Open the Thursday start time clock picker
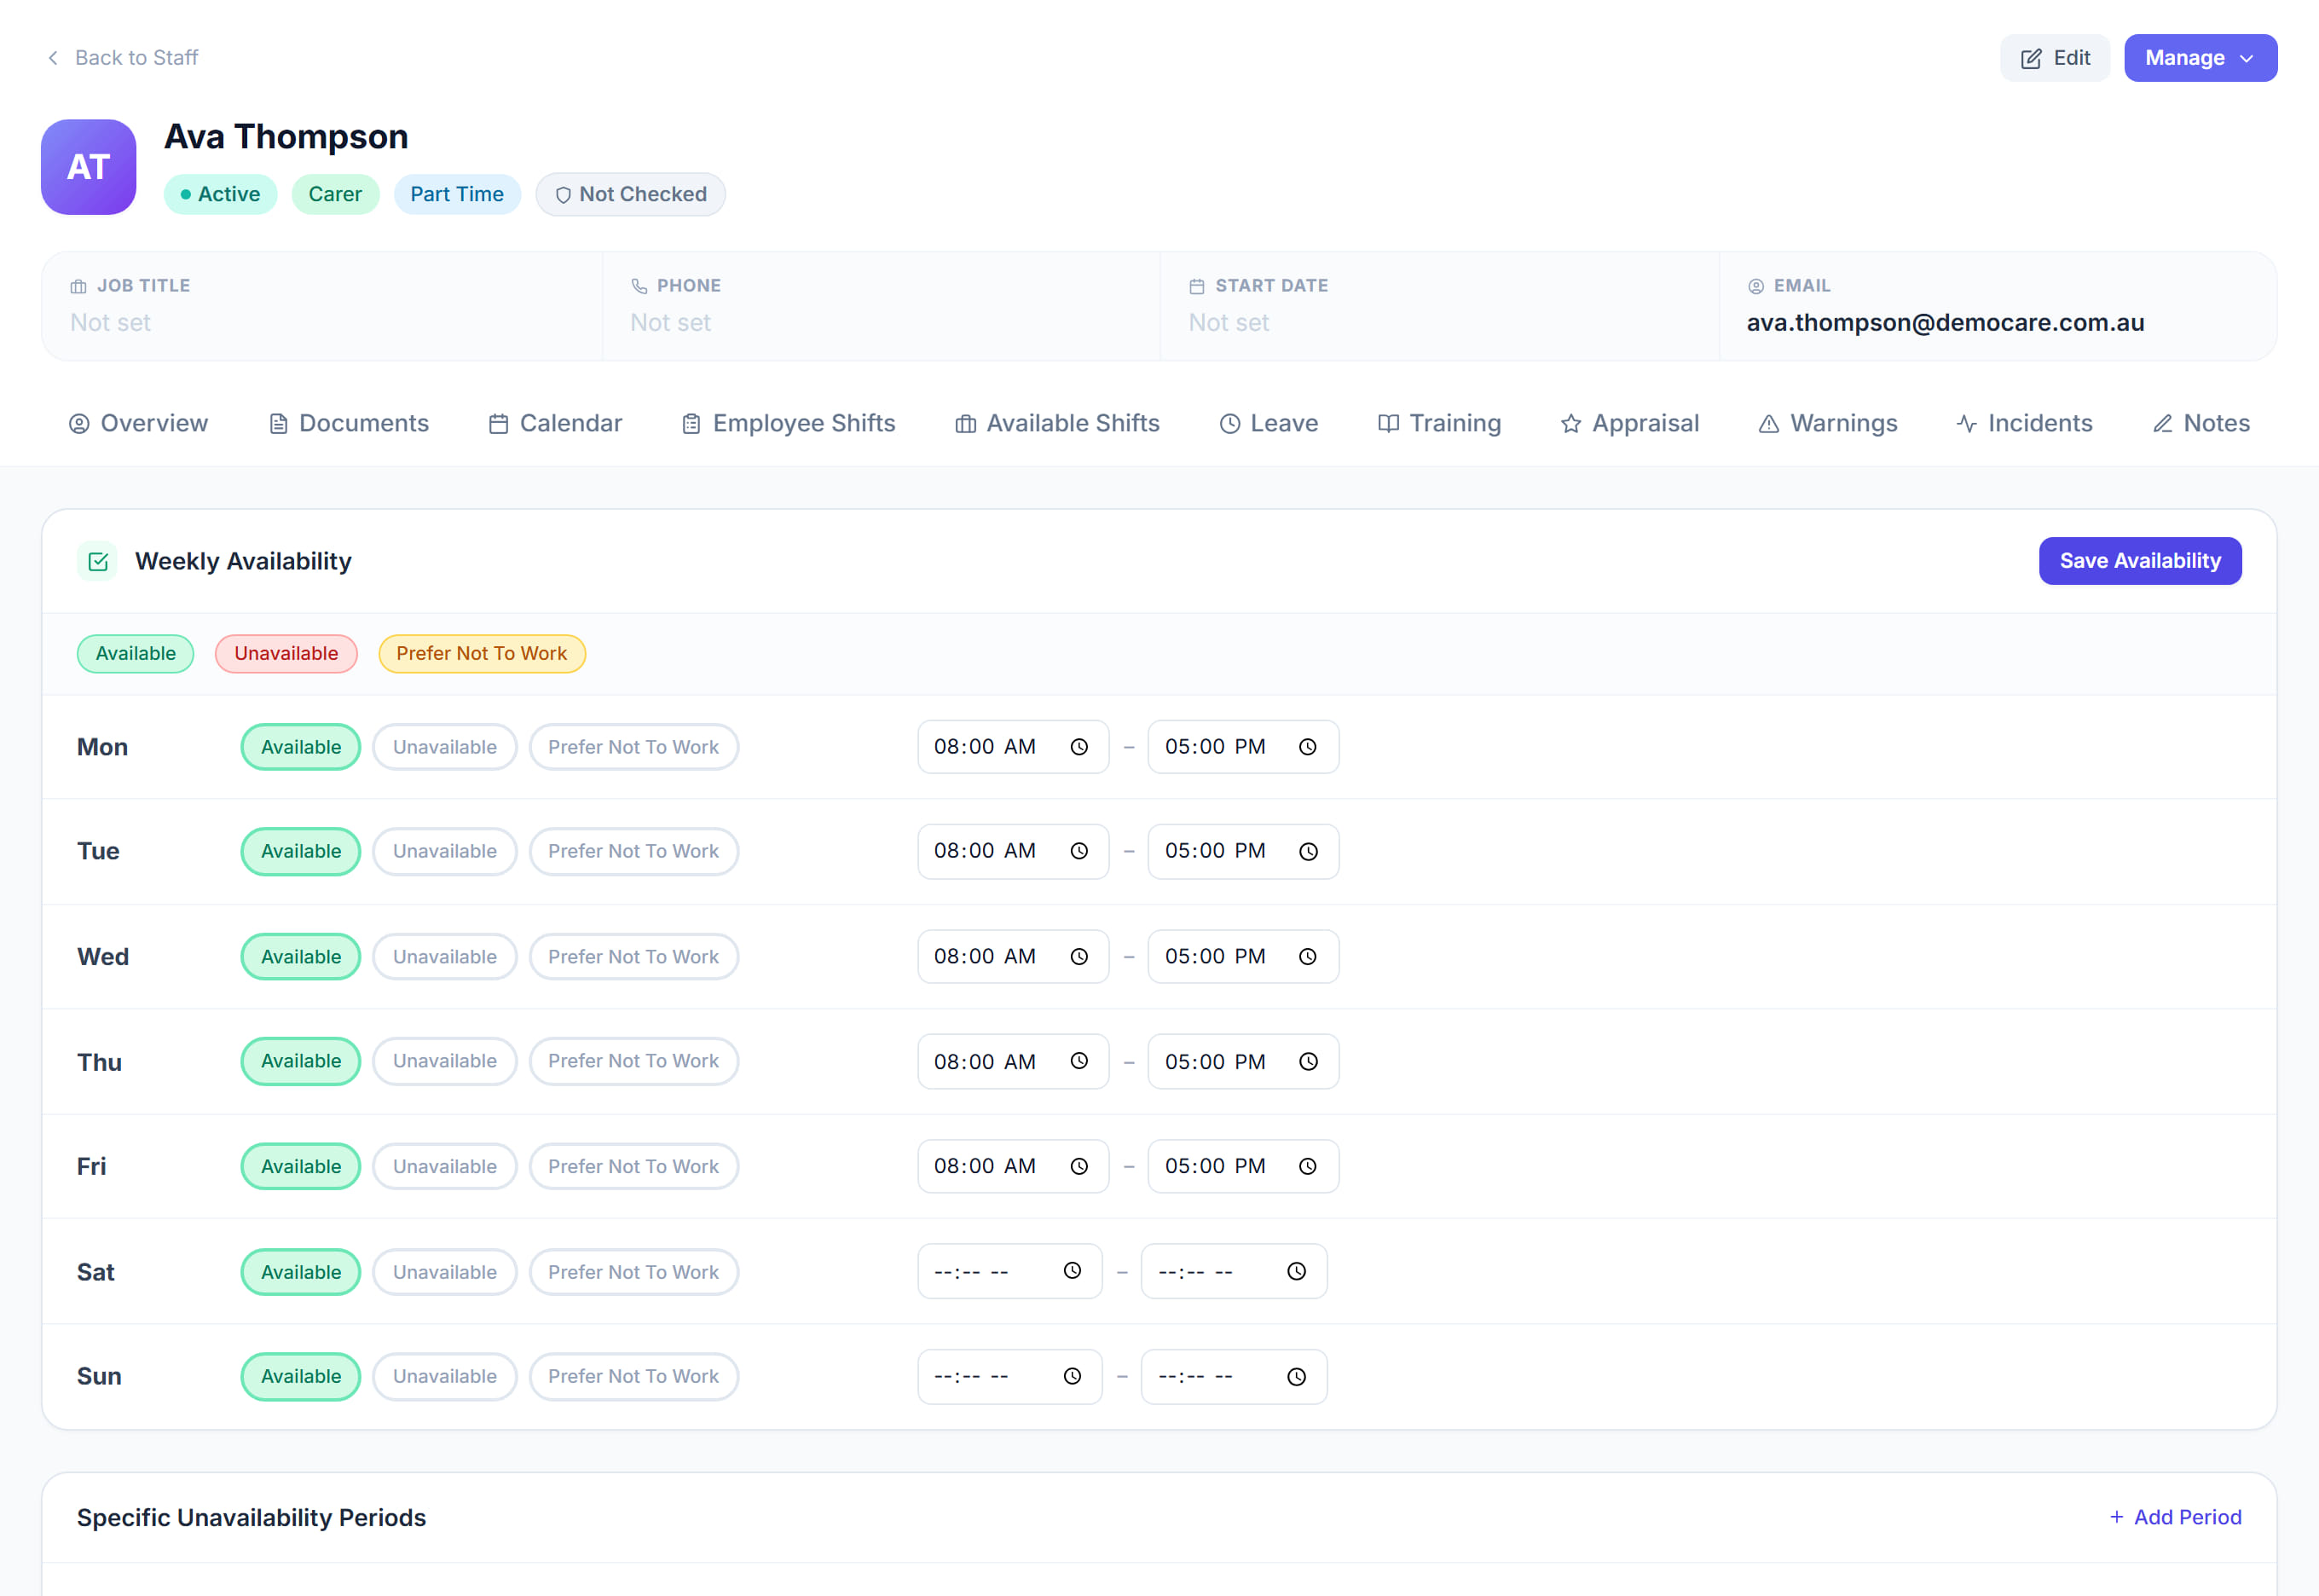2319x1596 pixels. 1079,1061
